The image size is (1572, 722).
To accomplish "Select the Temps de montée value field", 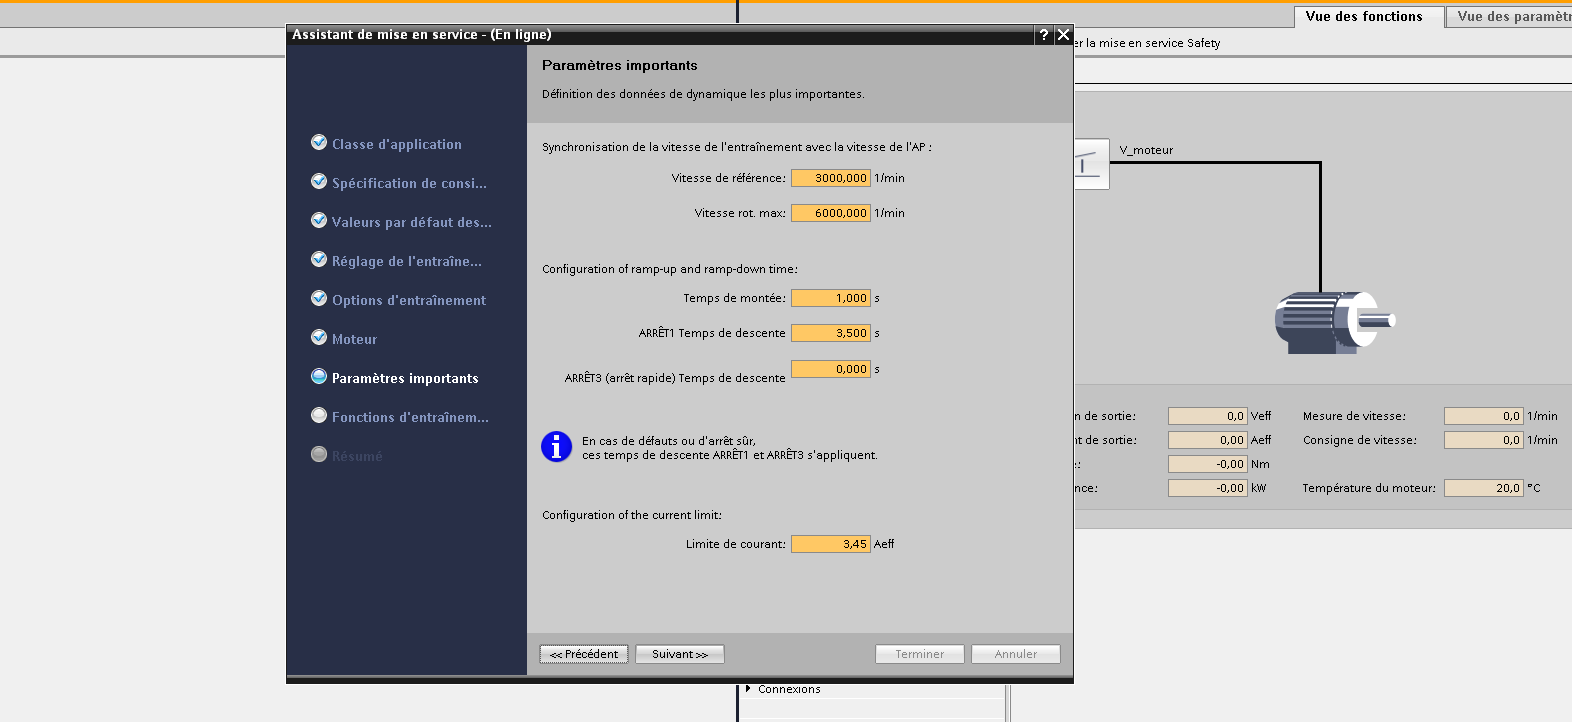I will 830,298.
